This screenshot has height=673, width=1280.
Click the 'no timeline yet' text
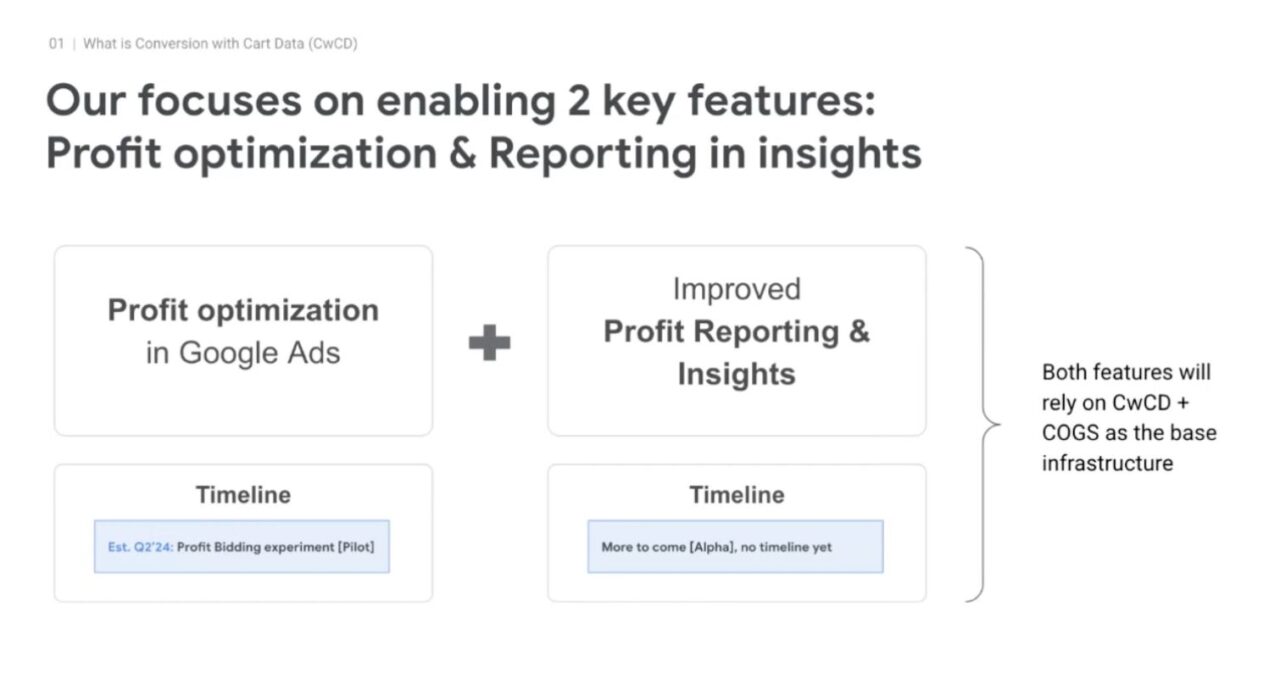point(787,547)
